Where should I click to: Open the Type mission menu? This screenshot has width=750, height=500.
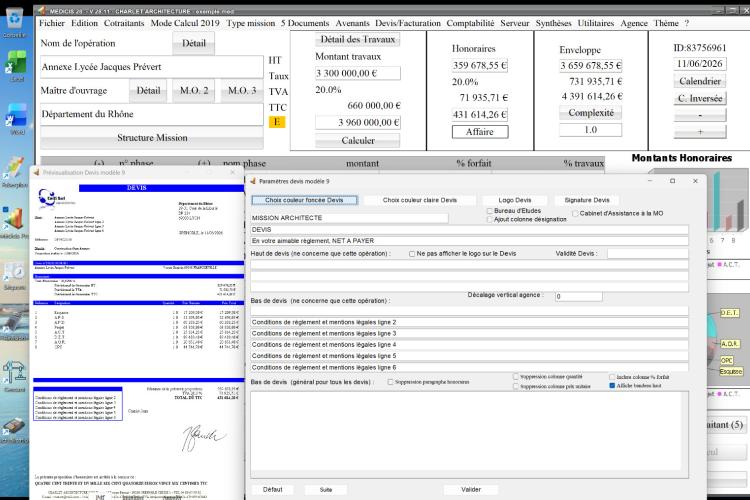click(x=251, y=23)
